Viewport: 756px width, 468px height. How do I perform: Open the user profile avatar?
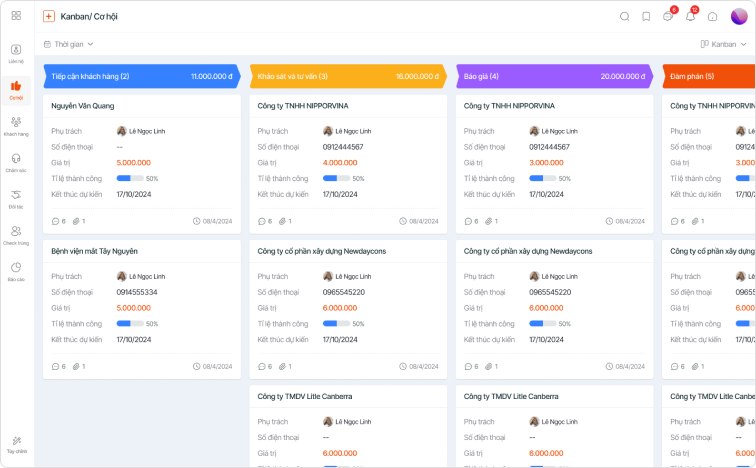739,16
